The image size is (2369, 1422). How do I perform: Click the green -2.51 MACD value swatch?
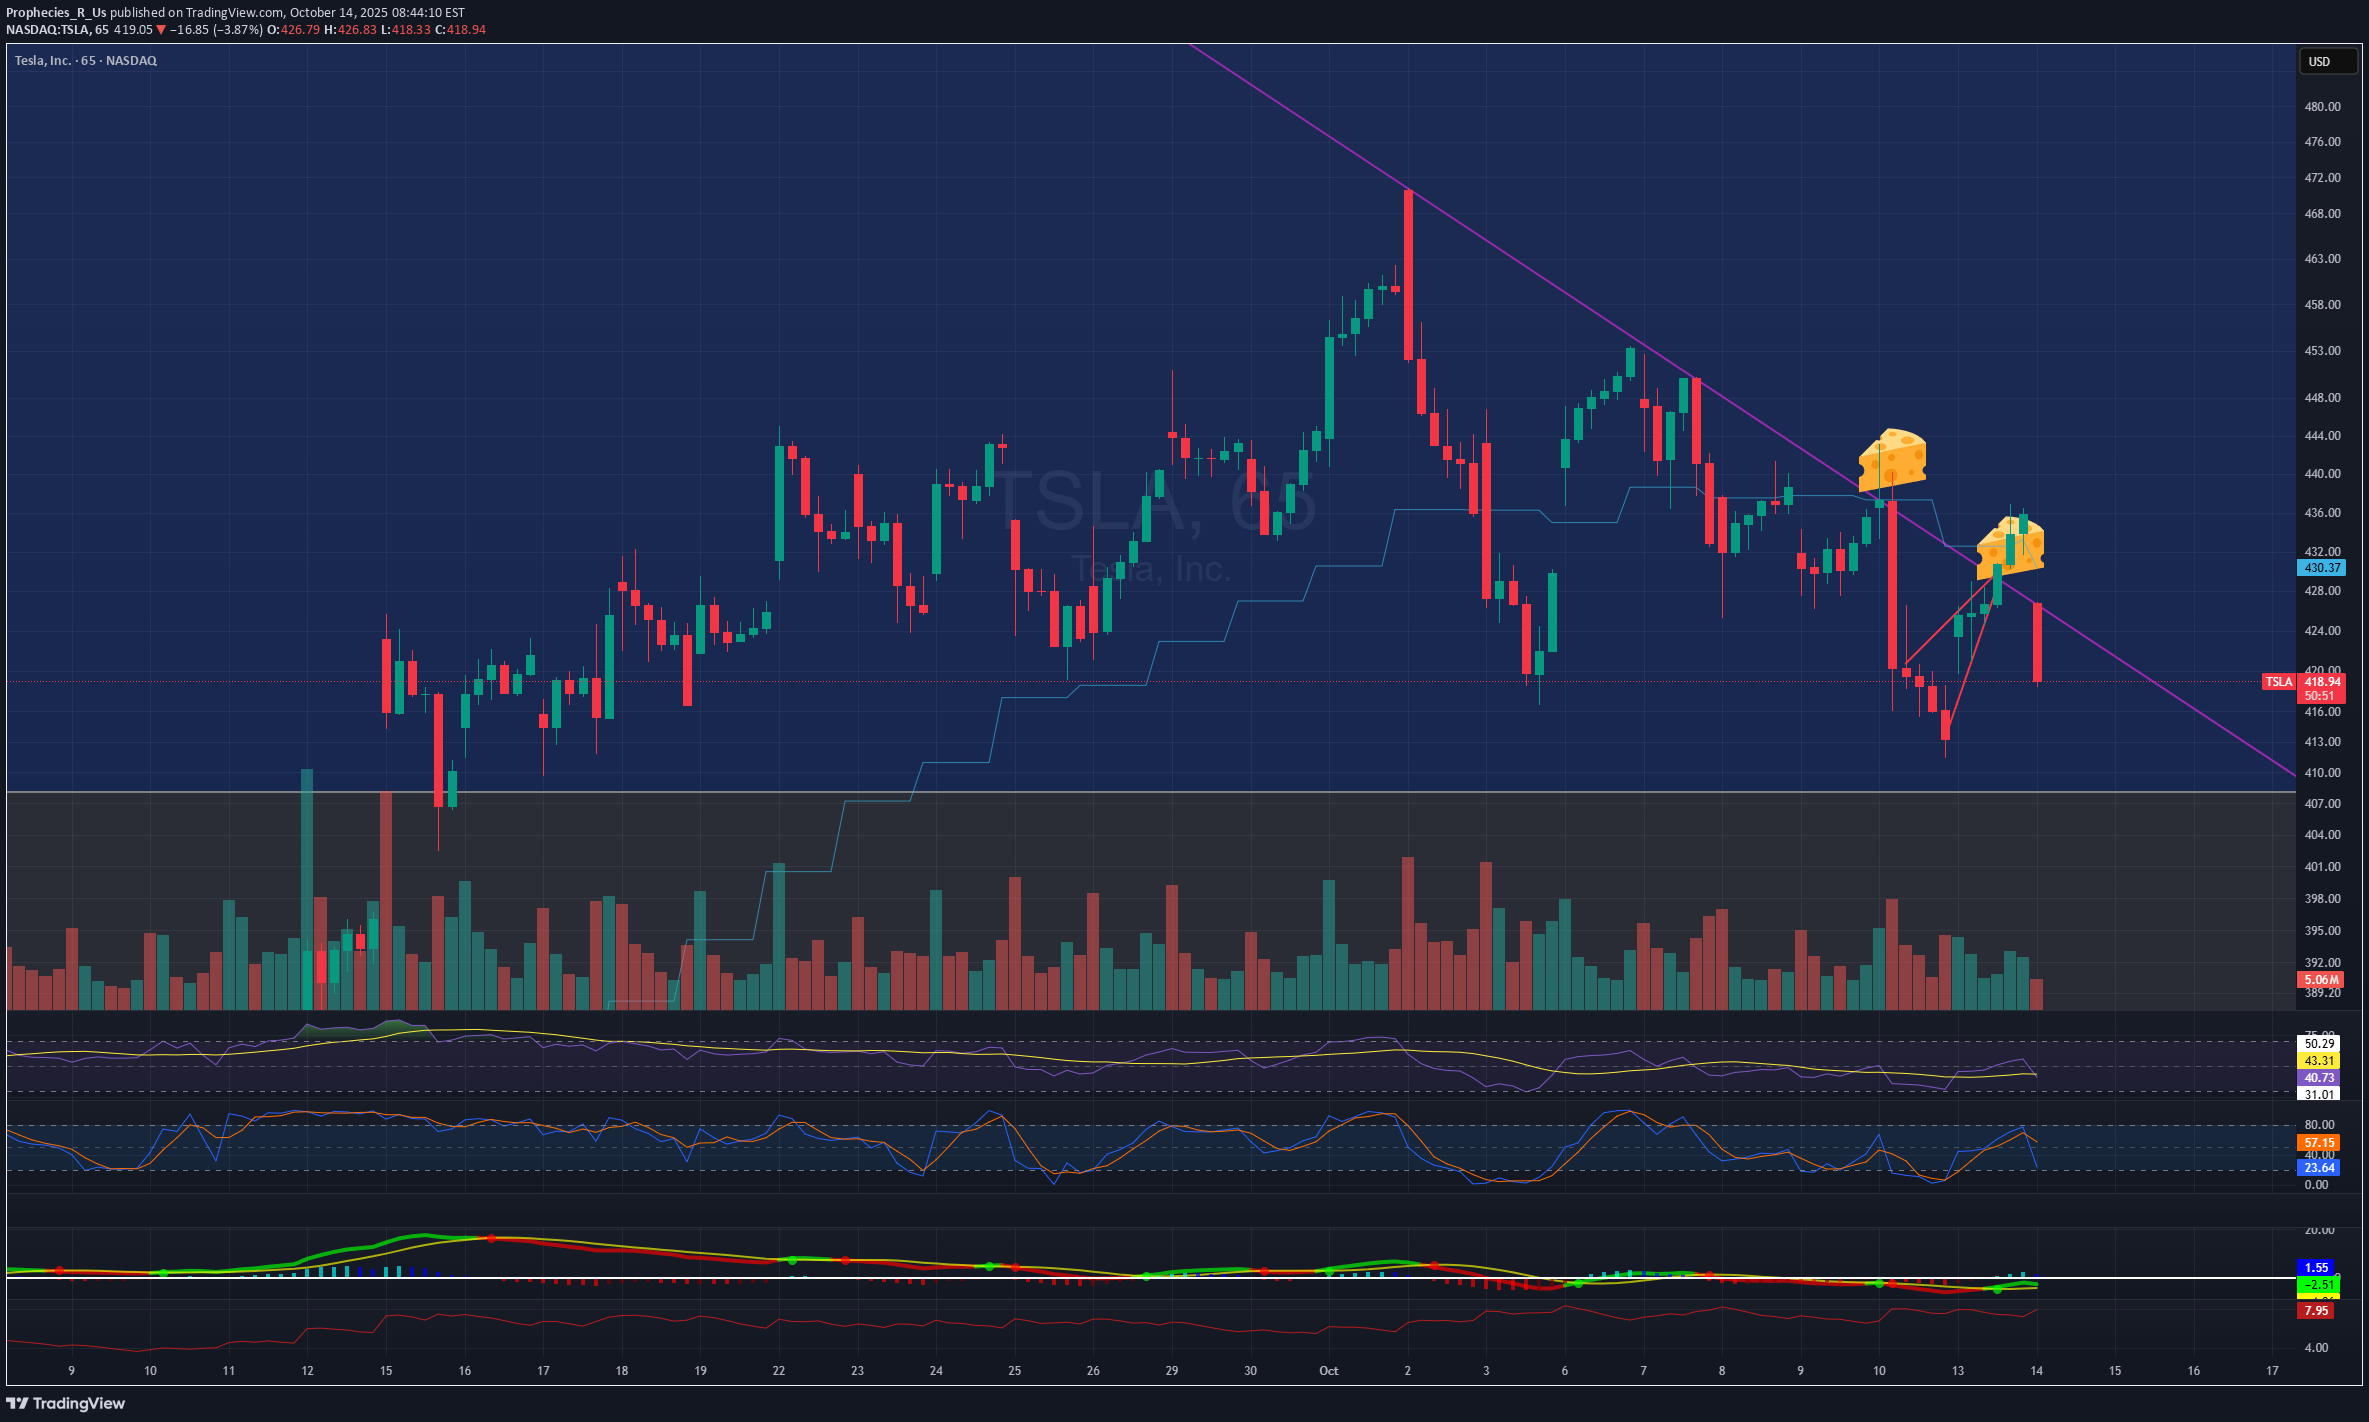point(2318,1285)
